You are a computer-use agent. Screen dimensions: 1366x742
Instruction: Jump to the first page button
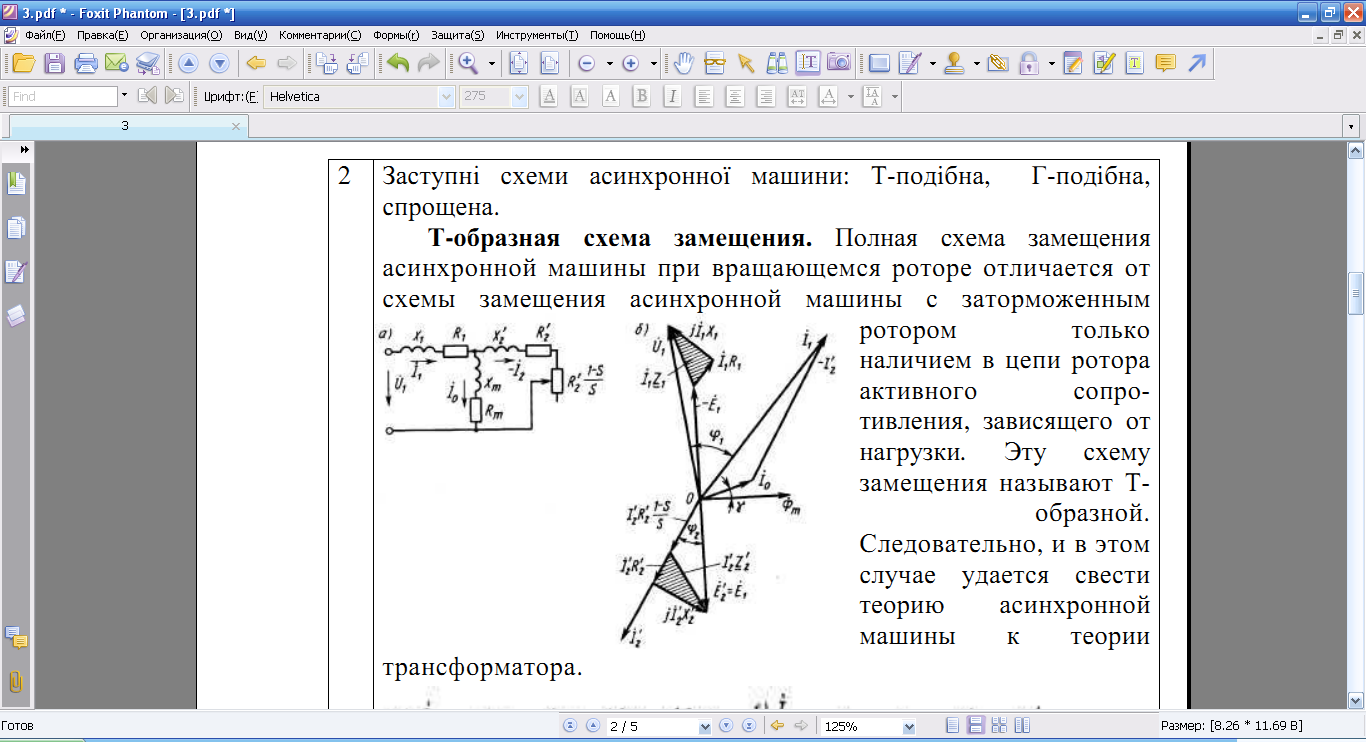(570, 726)
